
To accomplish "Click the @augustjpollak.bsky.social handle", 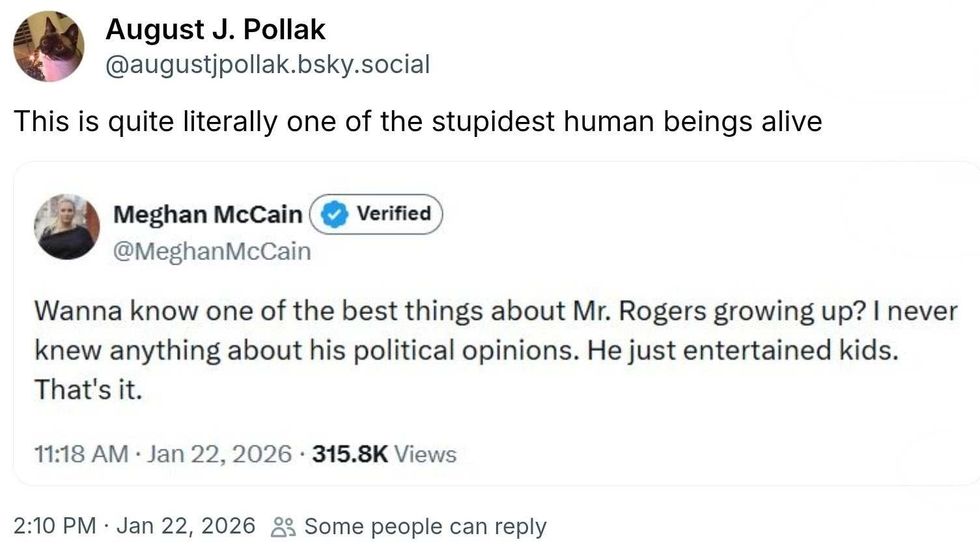I will [x=267, y=65].
